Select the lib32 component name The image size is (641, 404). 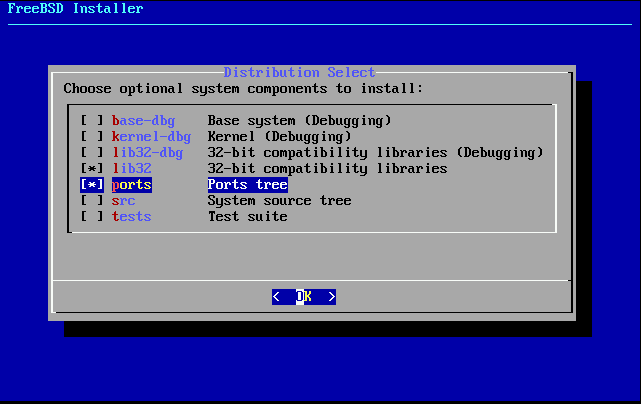[x=132, y=168]
